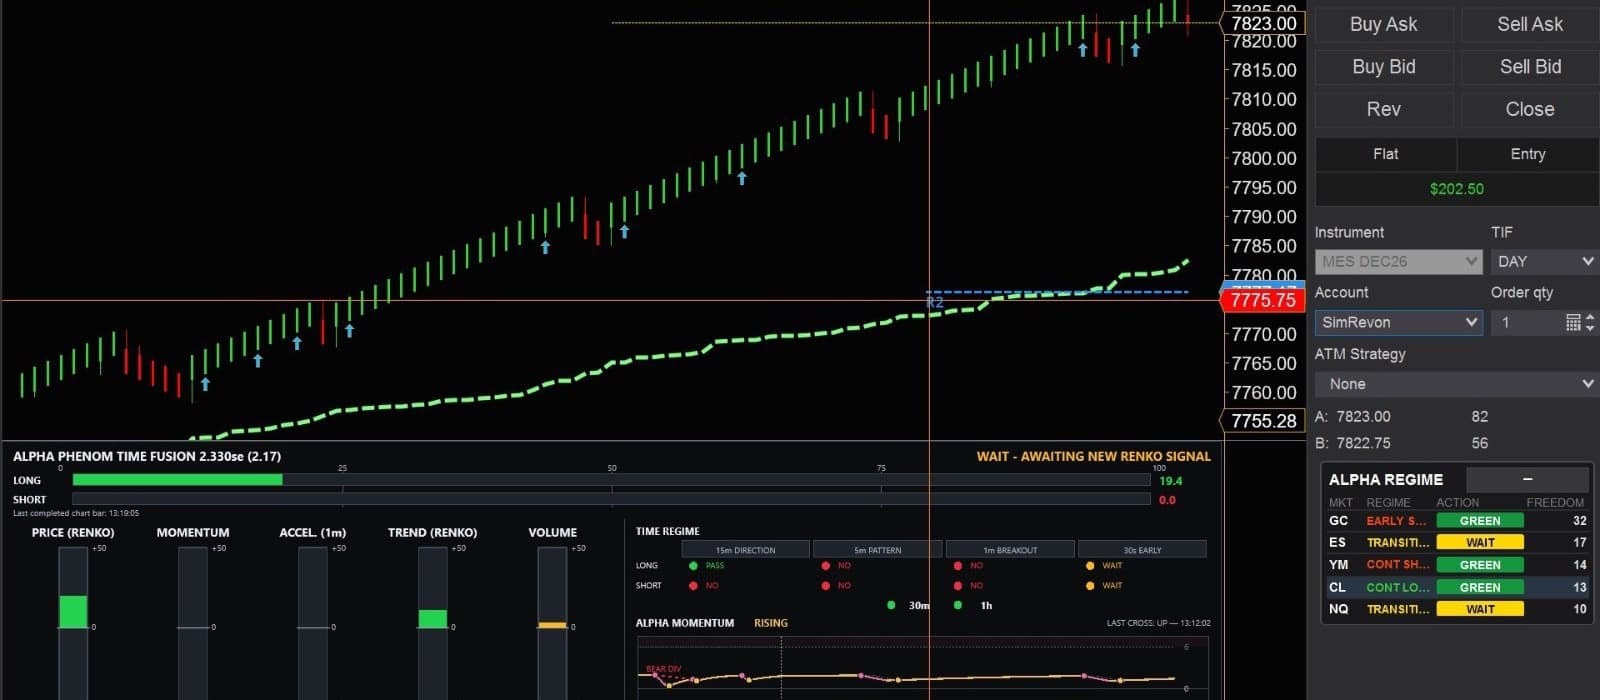Click the 0.0 short score value
Screen dimensions: 1600x700
coord(1167,500)
